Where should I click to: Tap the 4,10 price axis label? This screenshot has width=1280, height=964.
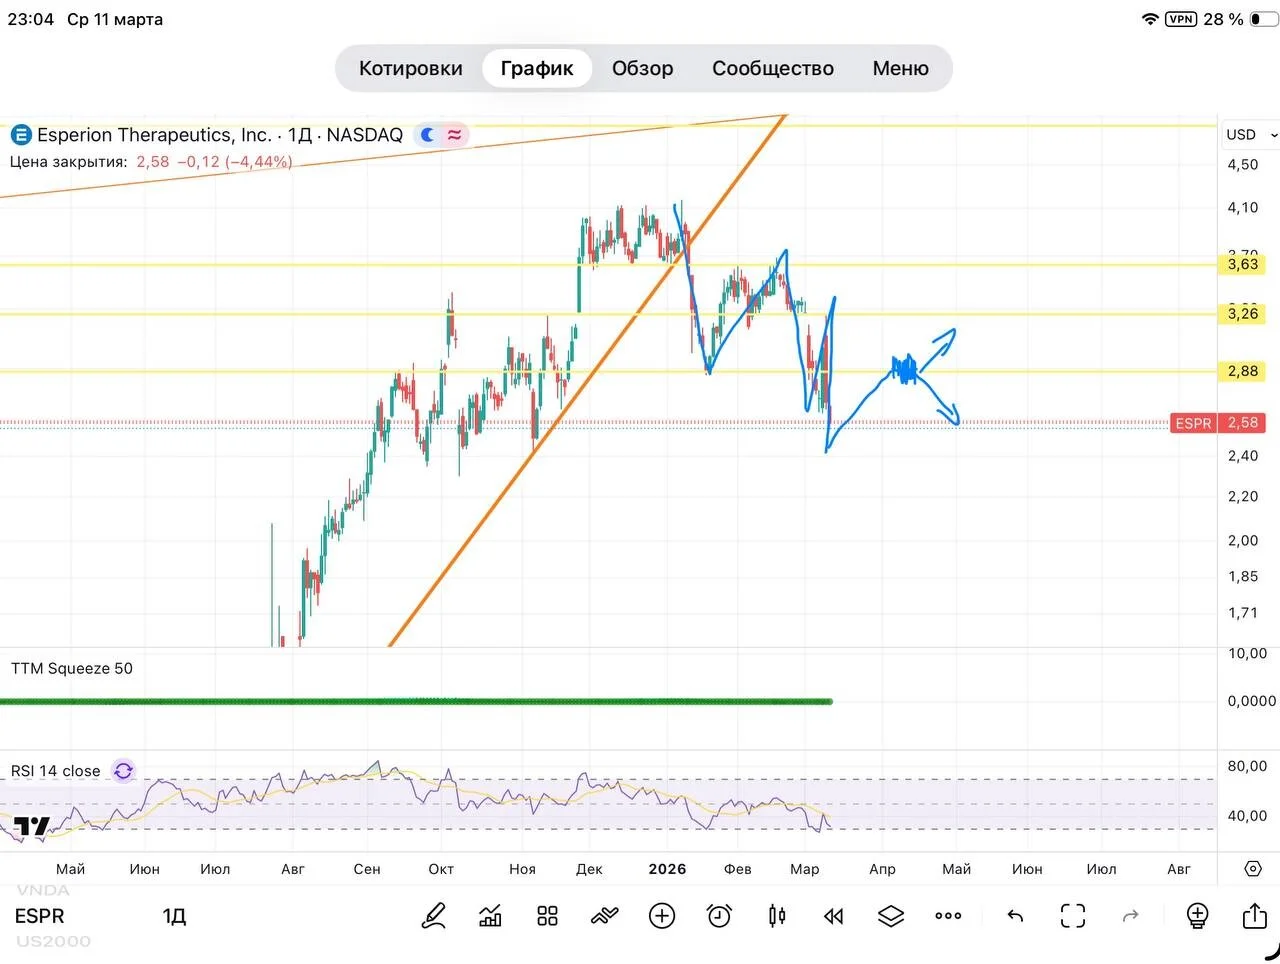click(1243, 207)
